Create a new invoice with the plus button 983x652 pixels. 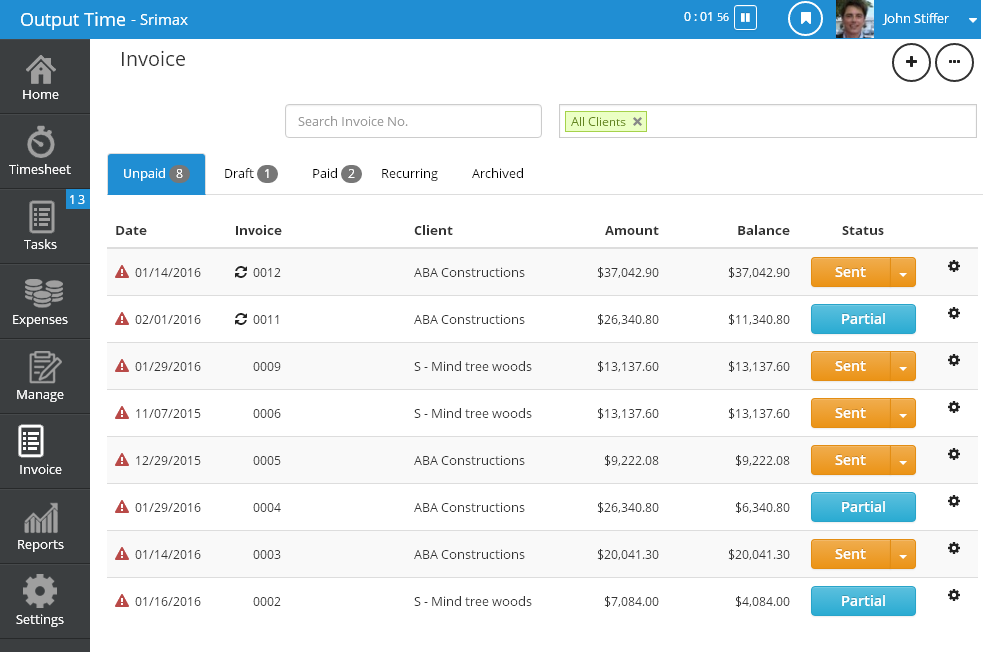[911, 62]
